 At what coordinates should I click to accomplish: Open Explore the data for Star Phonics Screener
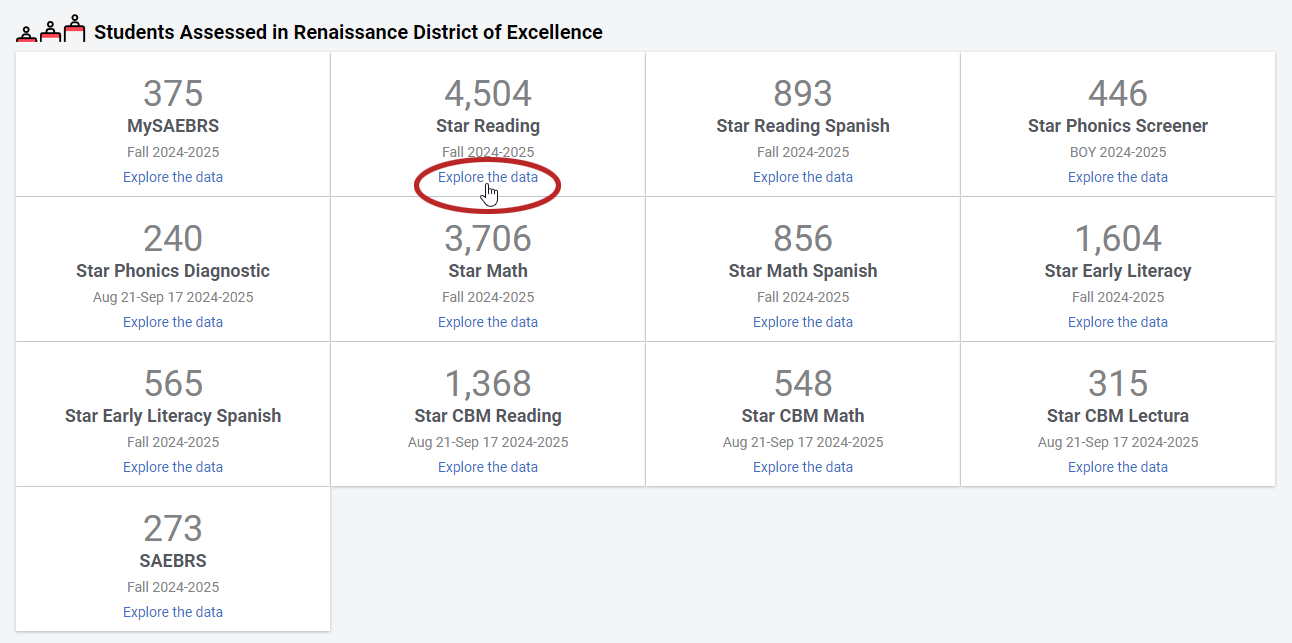[1118, 177]
